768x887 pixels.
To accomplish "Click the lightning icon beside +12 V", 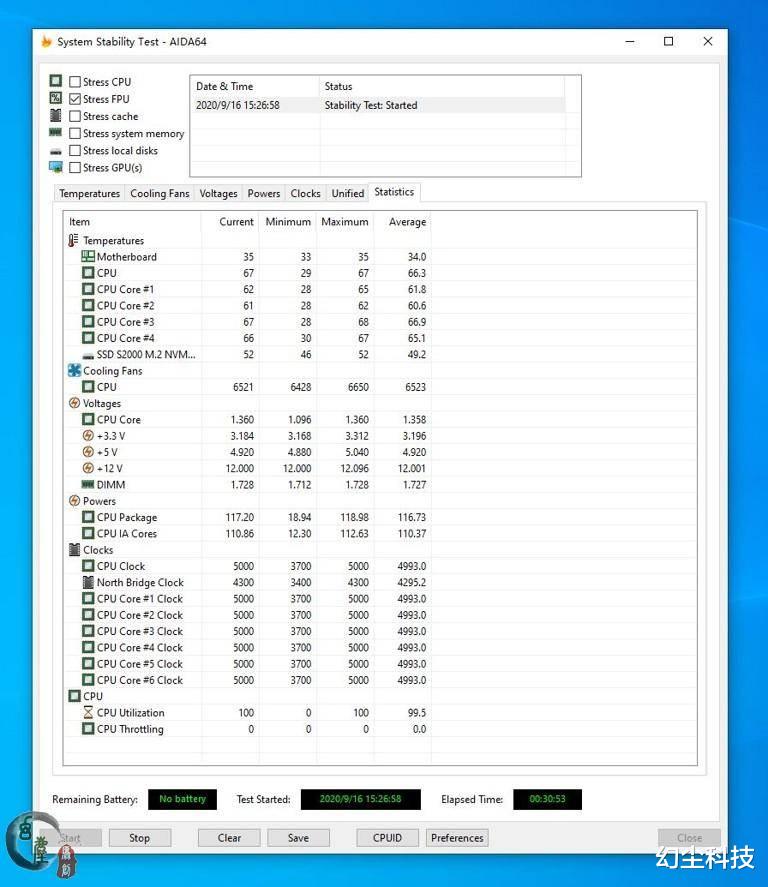I will click(88, 468).
